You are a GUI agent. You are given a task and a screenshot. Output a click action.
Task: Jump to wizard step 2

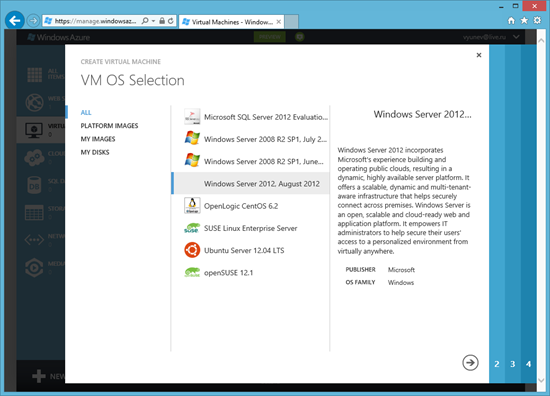(x=497, y=364)
